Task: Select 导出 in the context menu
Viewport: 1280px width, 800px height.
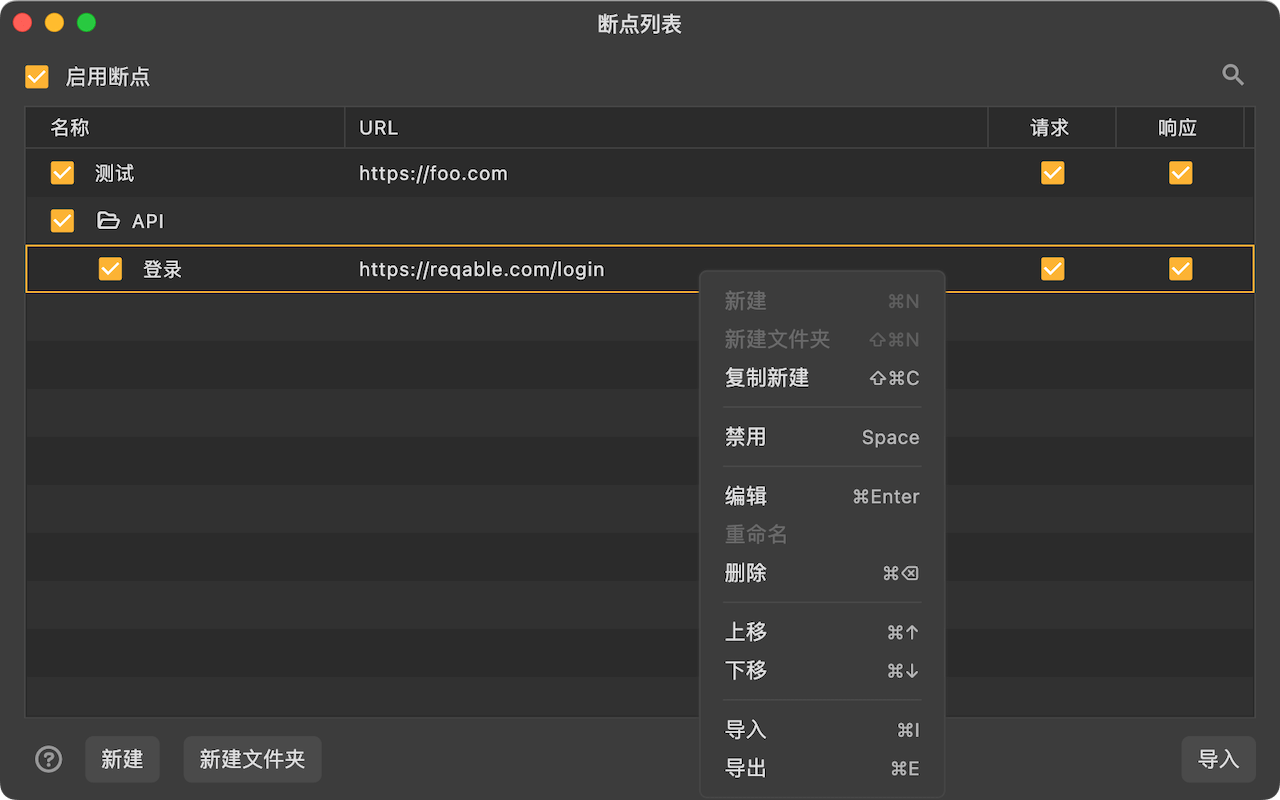Action: pos(822,768)
